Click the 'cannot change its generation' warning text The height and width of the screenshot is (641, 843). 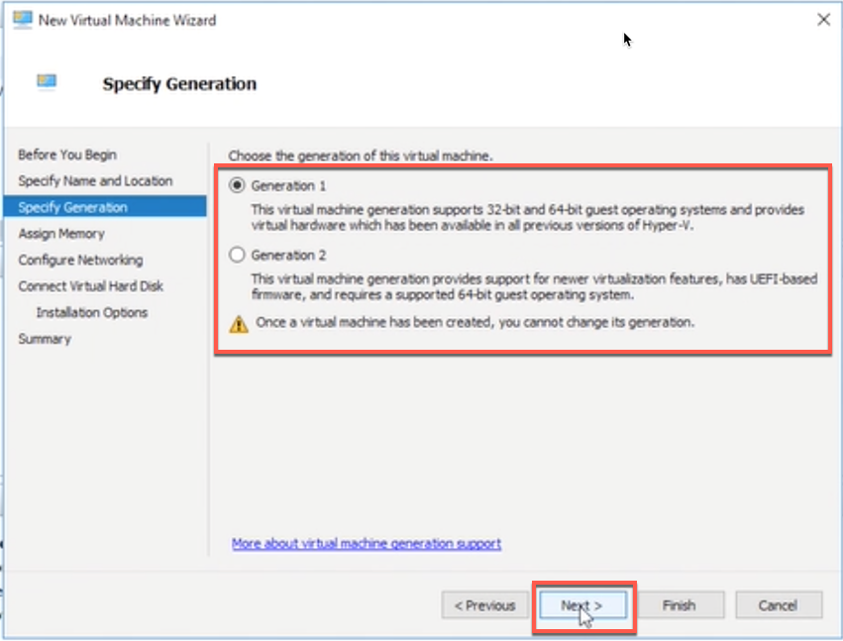[475, 322]
